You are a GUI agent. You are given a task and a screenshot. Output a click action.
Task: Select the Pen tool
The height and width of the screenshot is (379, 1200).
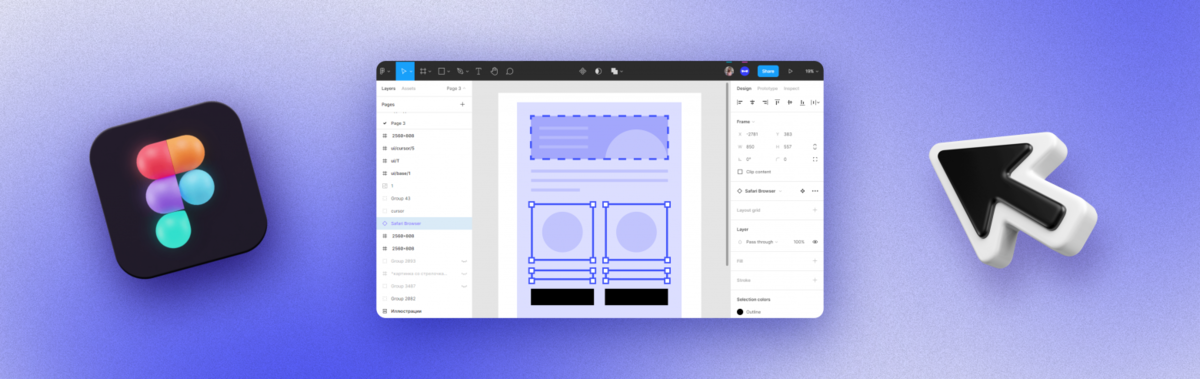tap(460, 71)
